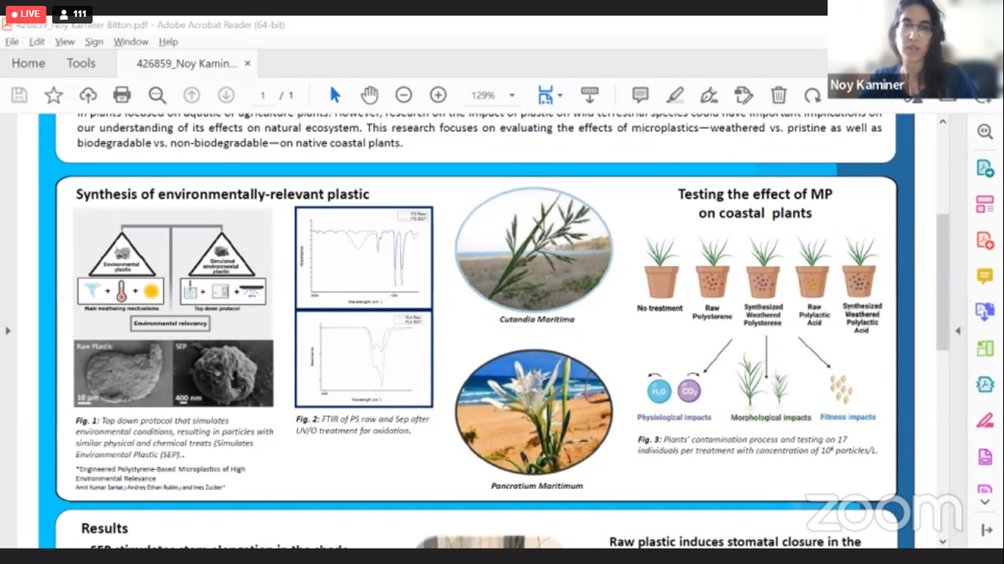Switch to the Home tab

pos(28,63)
